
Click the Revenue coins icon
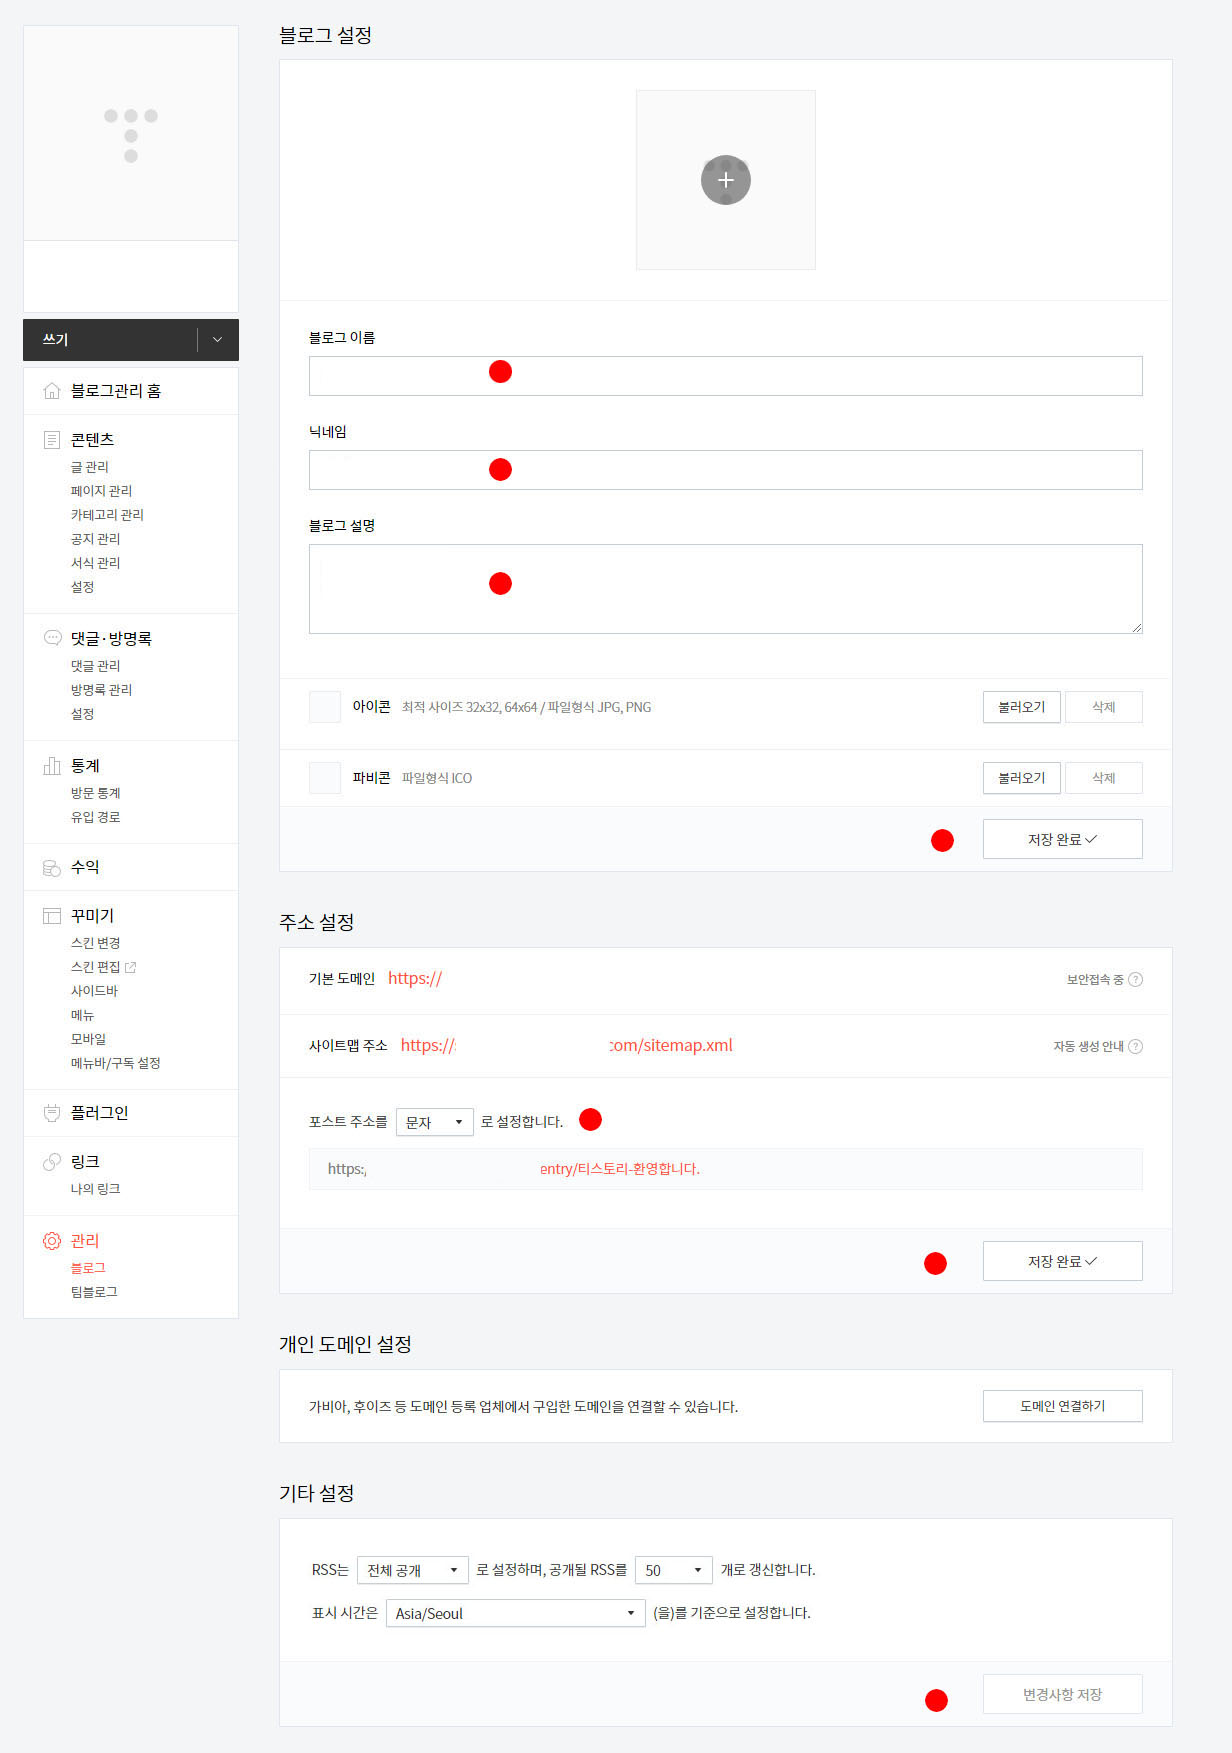pyautogui.click(x=52, y=868)
